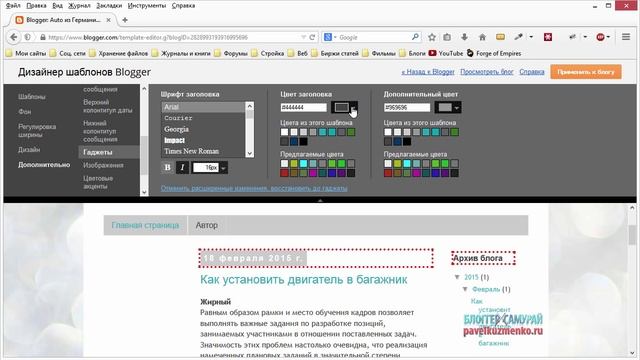Bookmark this page with the star icon
Viewport: 640px width, 360px height.
coord(432,37)
